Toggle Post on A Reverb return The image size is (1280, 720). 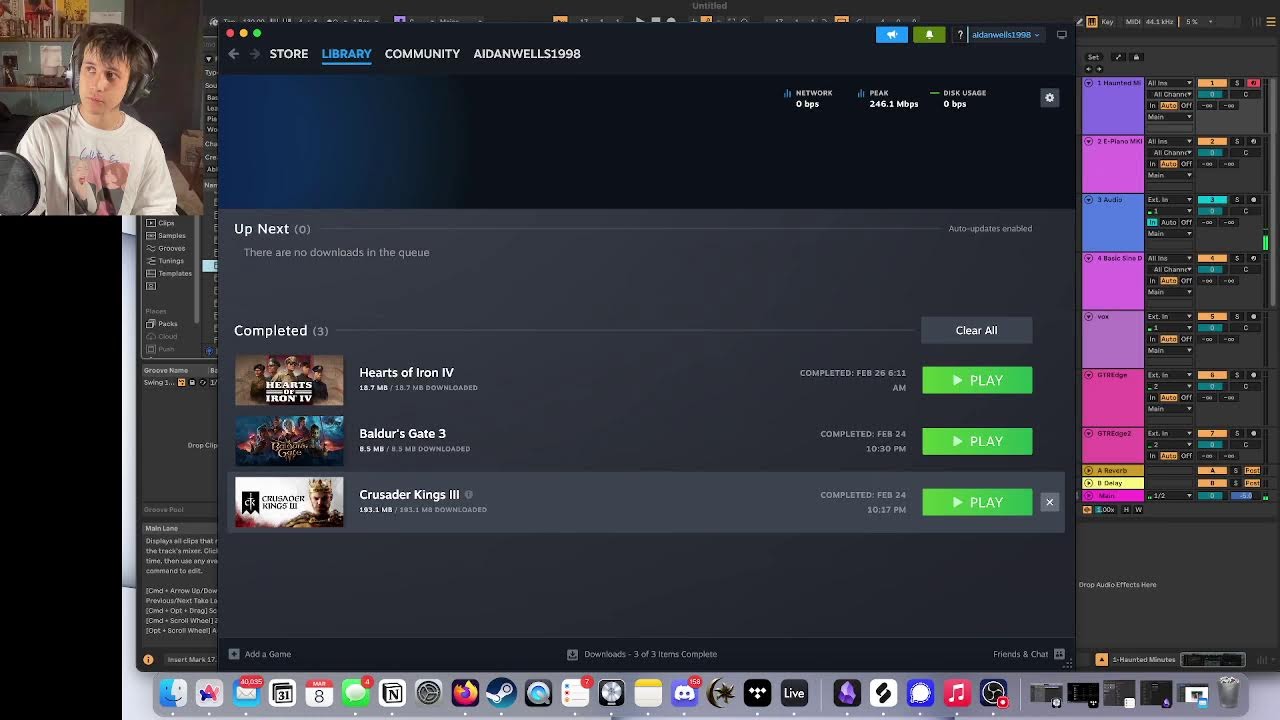pyautogui.click(x=1252, y=471)
